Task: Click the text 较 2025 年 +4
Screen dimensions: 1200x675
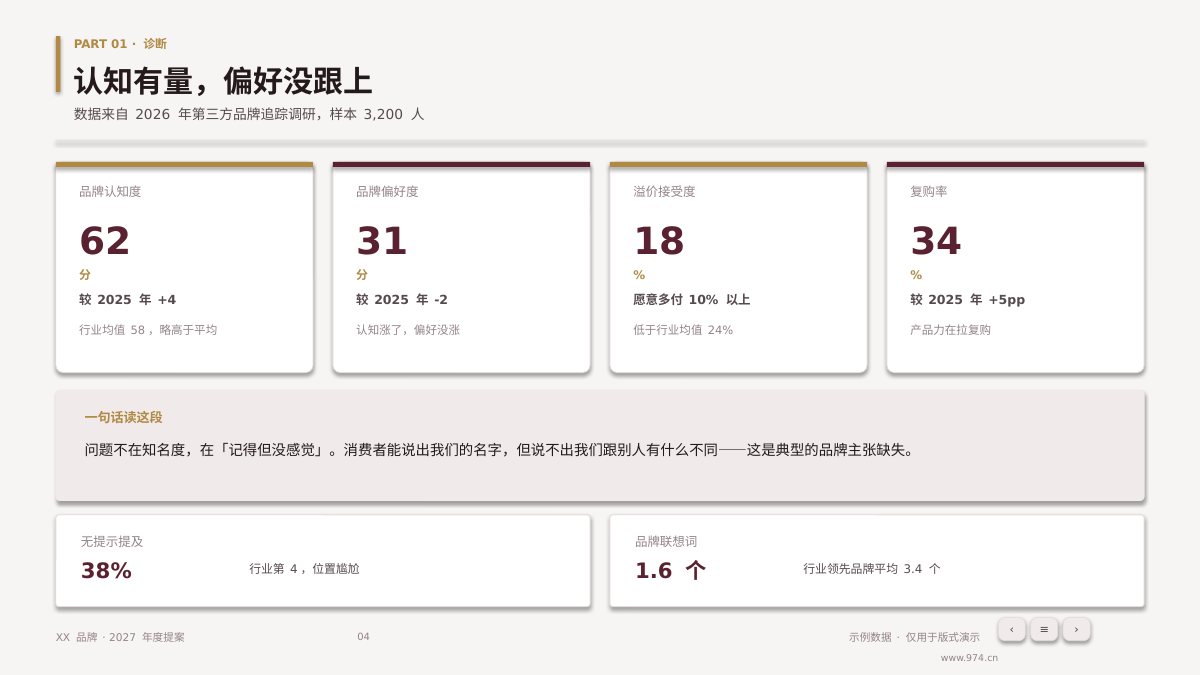Action: pyautogui.click(x=128, y=299)
